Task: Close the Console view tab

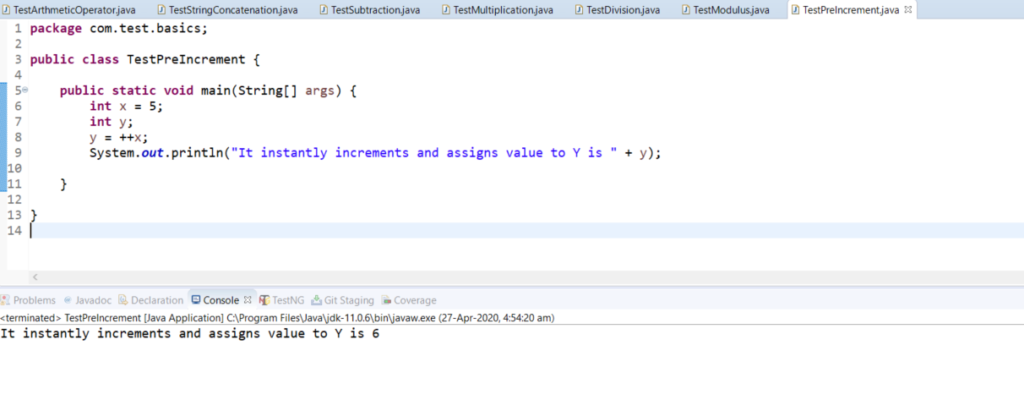Action: [247, 300]
